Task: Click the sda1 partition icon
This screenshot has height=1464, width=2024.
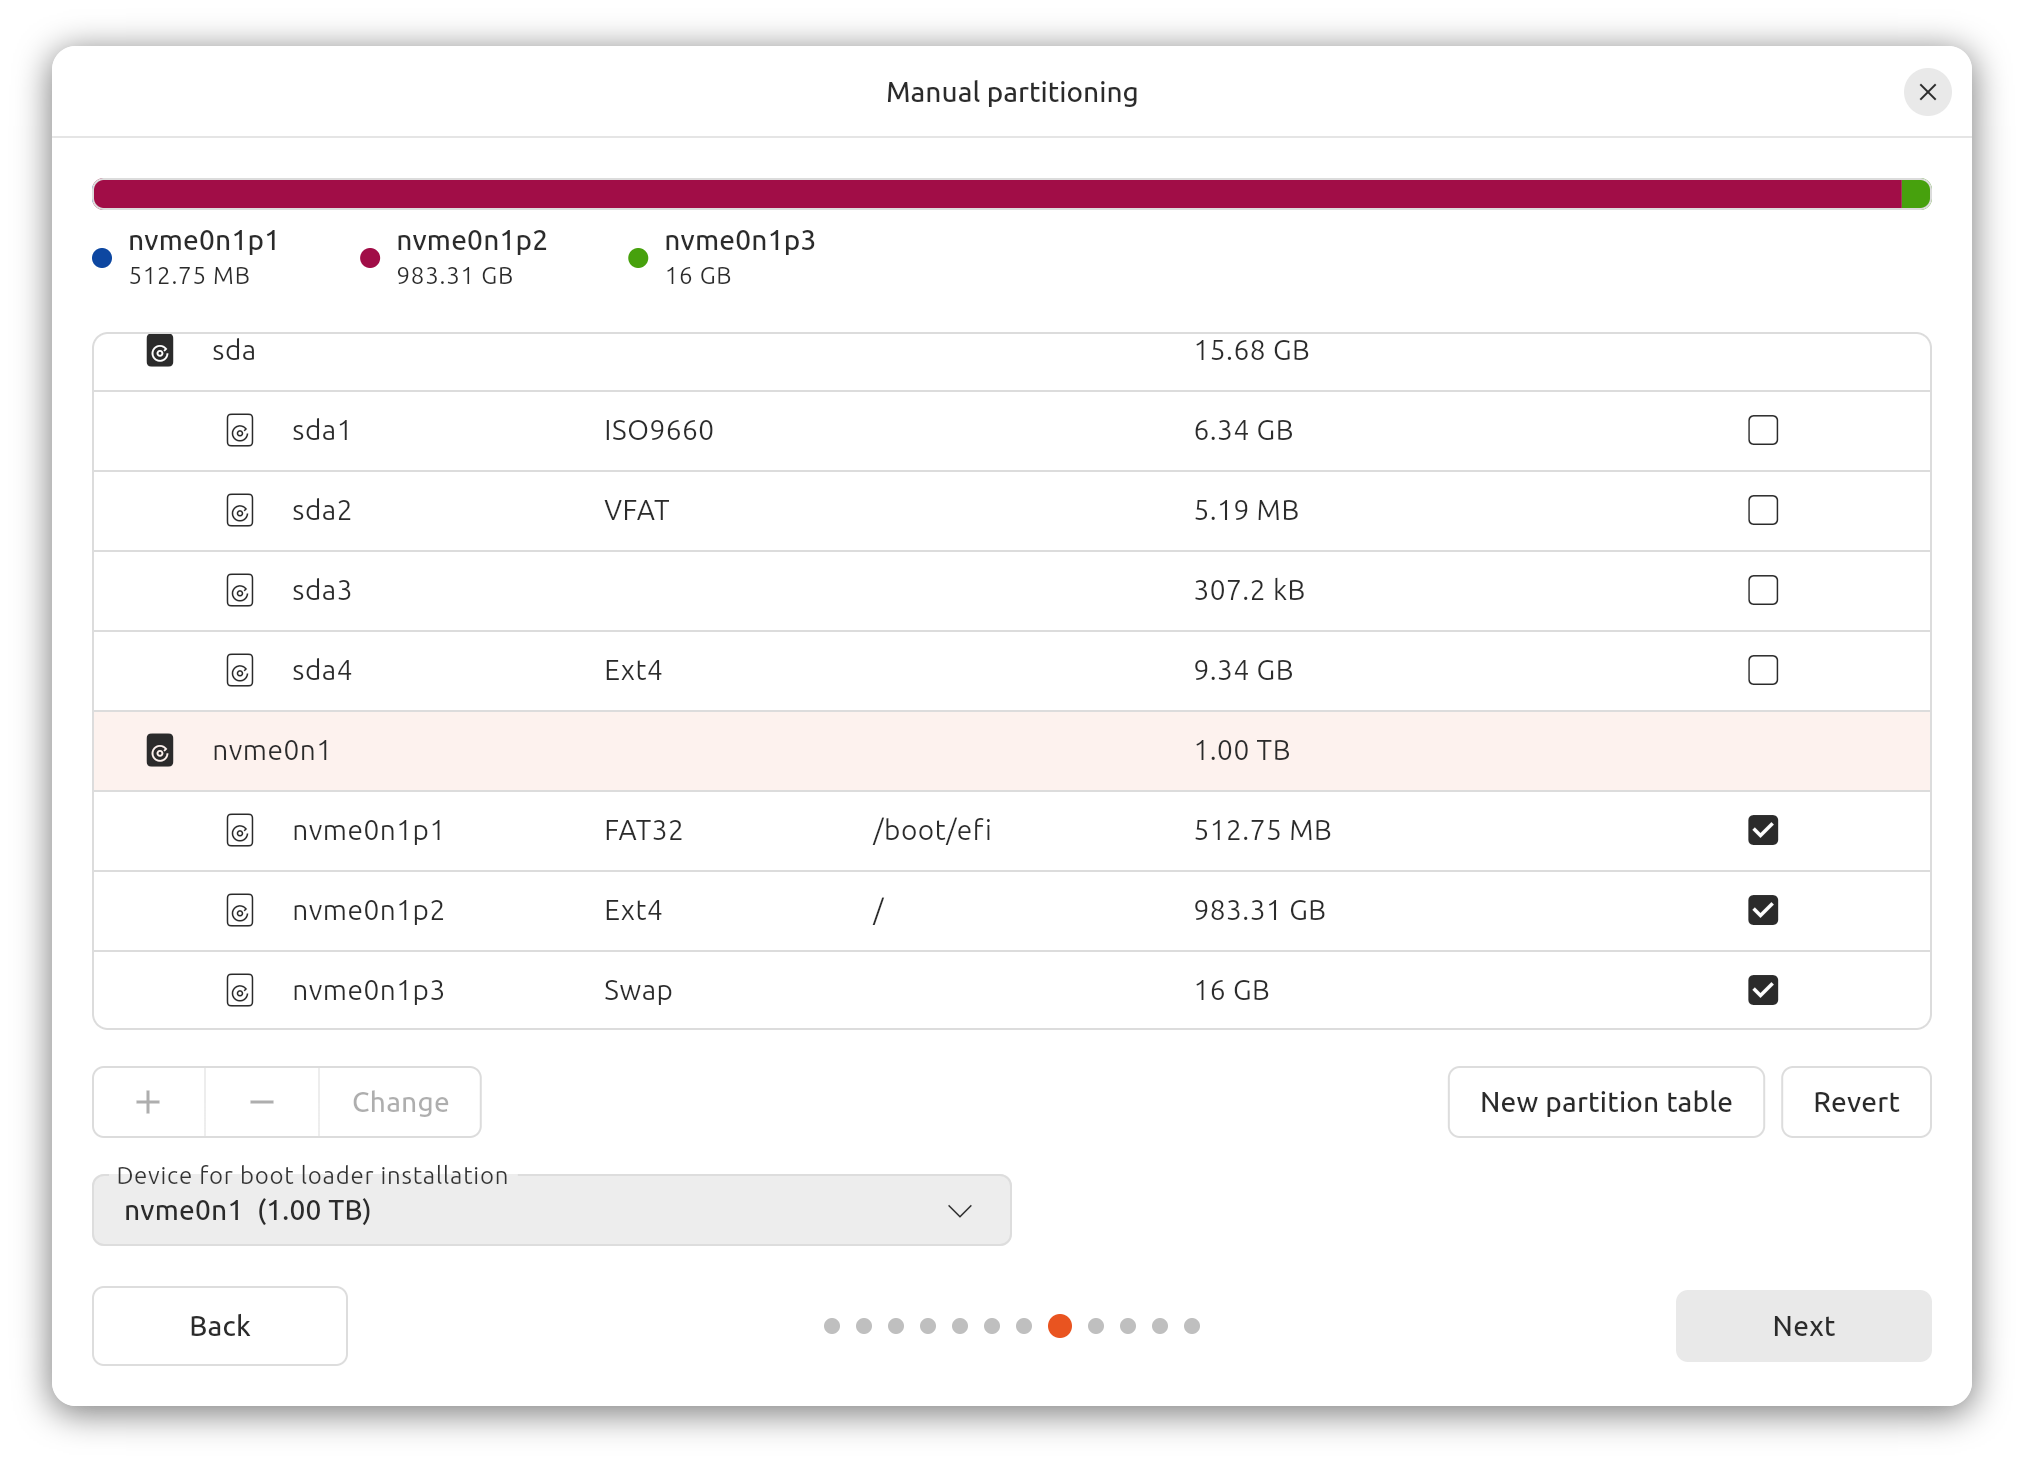Action: 240,431
